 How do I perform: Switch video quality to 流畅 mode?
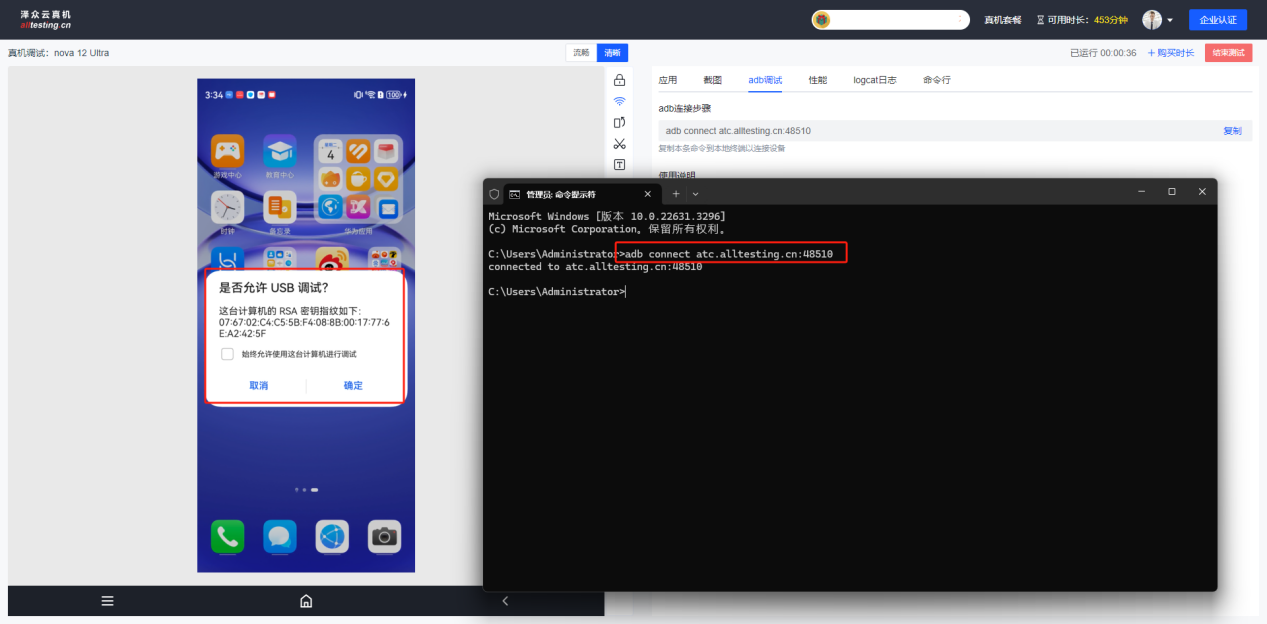(x=581, y=53)
